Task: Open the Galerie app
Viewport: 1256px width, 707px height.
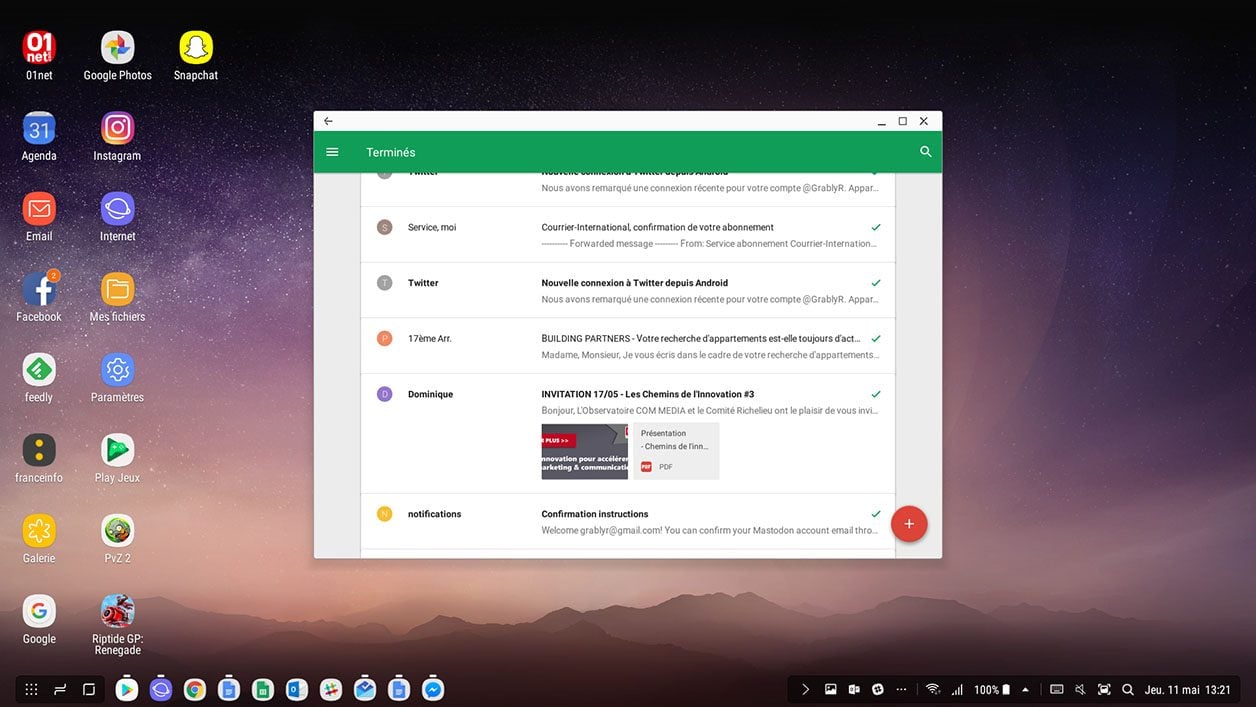Action: [39, 539]
